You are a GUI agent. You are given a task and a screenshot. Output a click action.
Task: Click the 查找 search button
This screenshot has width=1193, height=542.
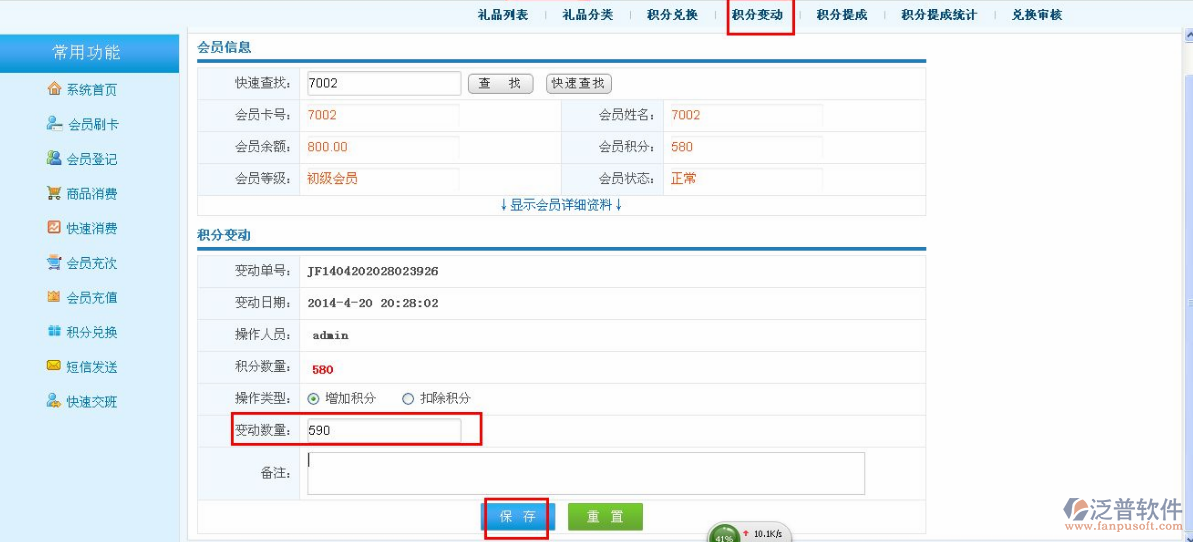tap(500, 84)
